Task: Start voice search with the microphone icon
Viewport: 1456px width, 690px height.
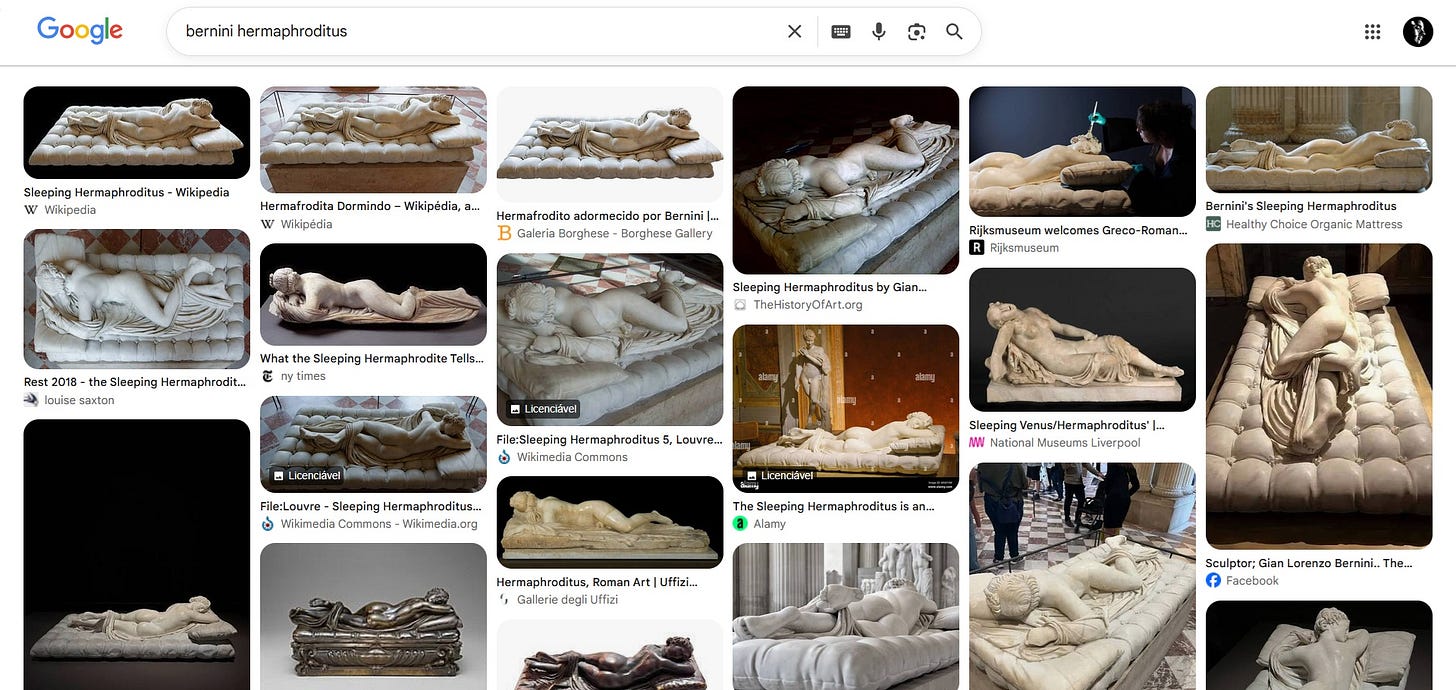Action: tap(879, 31)
